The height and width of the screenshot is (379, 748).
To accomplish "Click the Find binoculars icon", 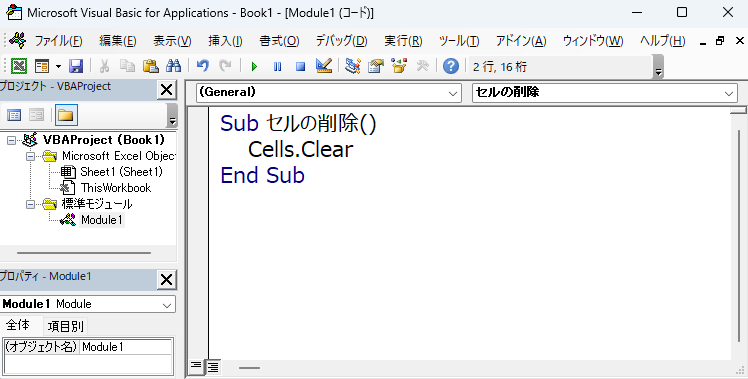I will [174, 66].
